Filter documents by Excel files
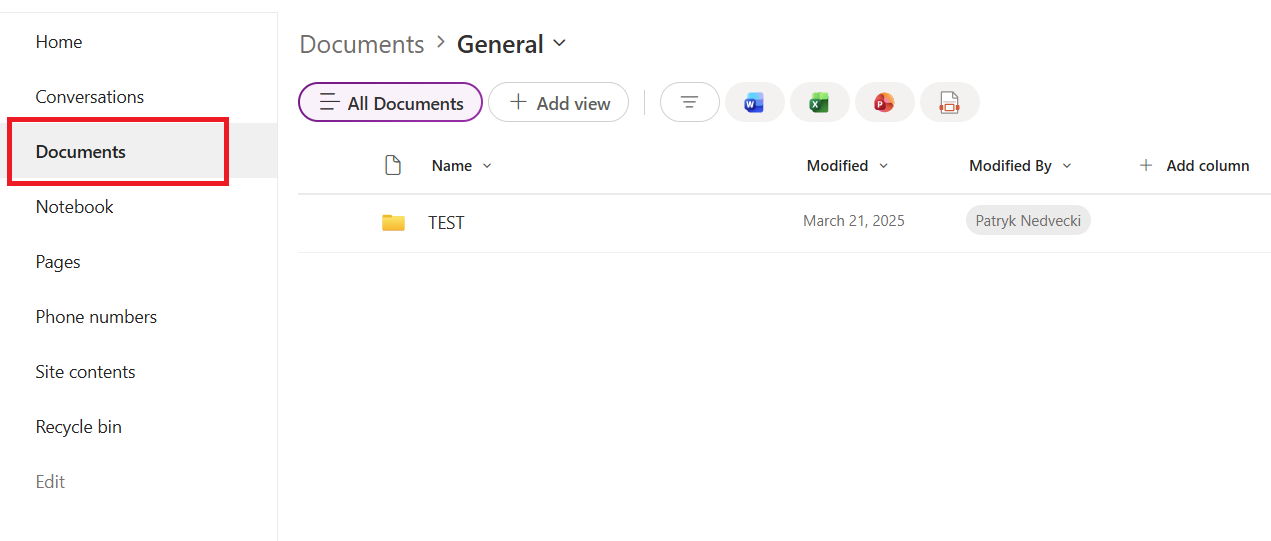The width and height of the screenshot is (1271, 541). (x=819, y=102)
